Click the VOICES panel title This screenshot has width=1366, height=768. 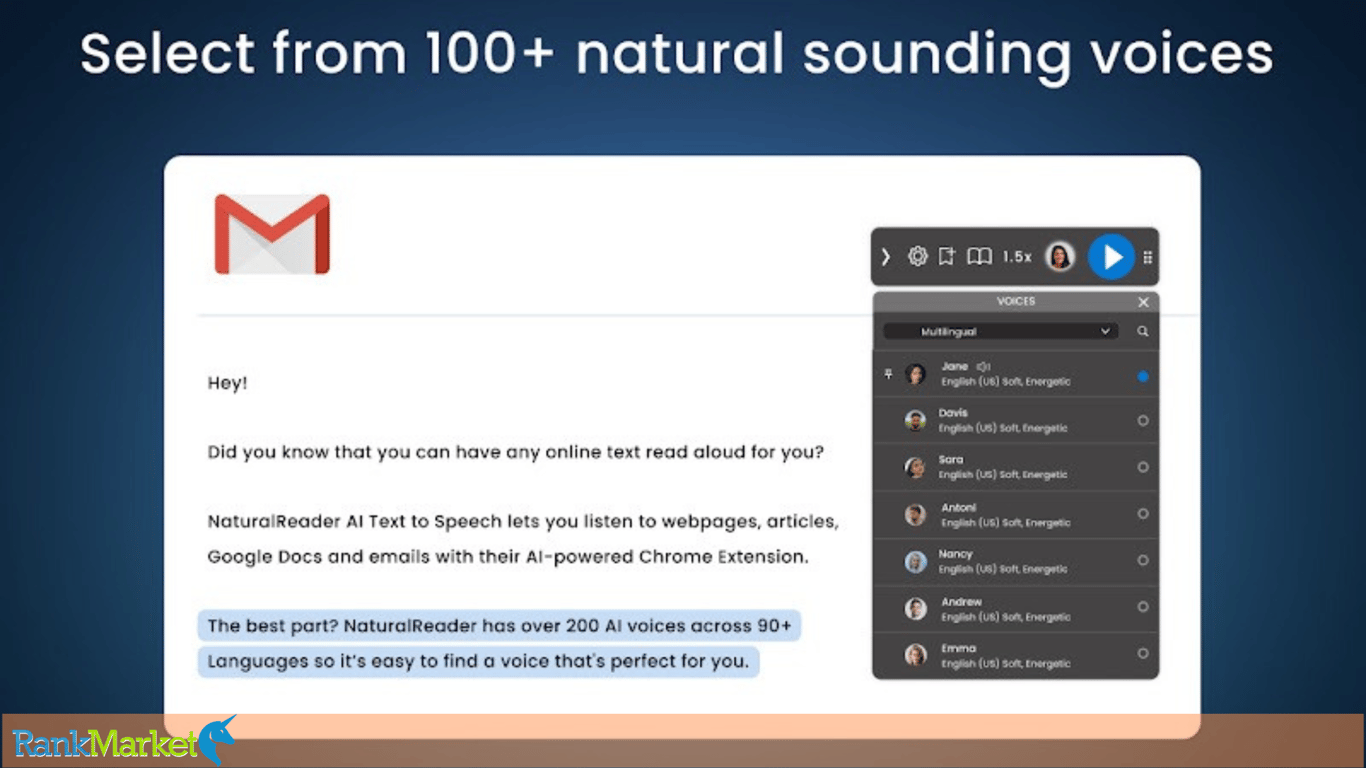pyautogui.click(x=1016, y=301)
